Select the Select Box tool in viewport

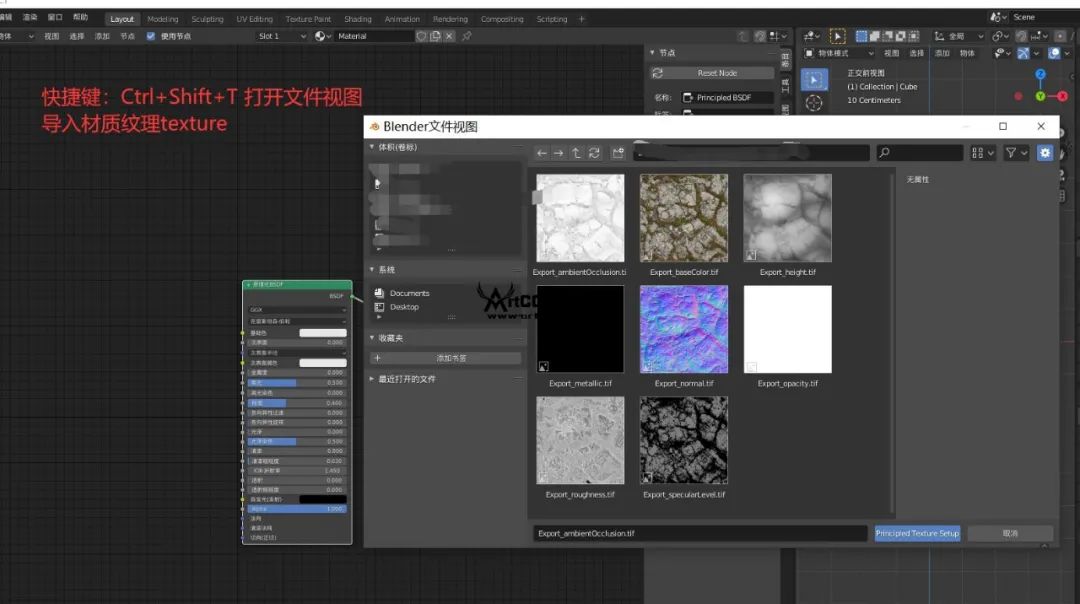(x=813, y=81)
